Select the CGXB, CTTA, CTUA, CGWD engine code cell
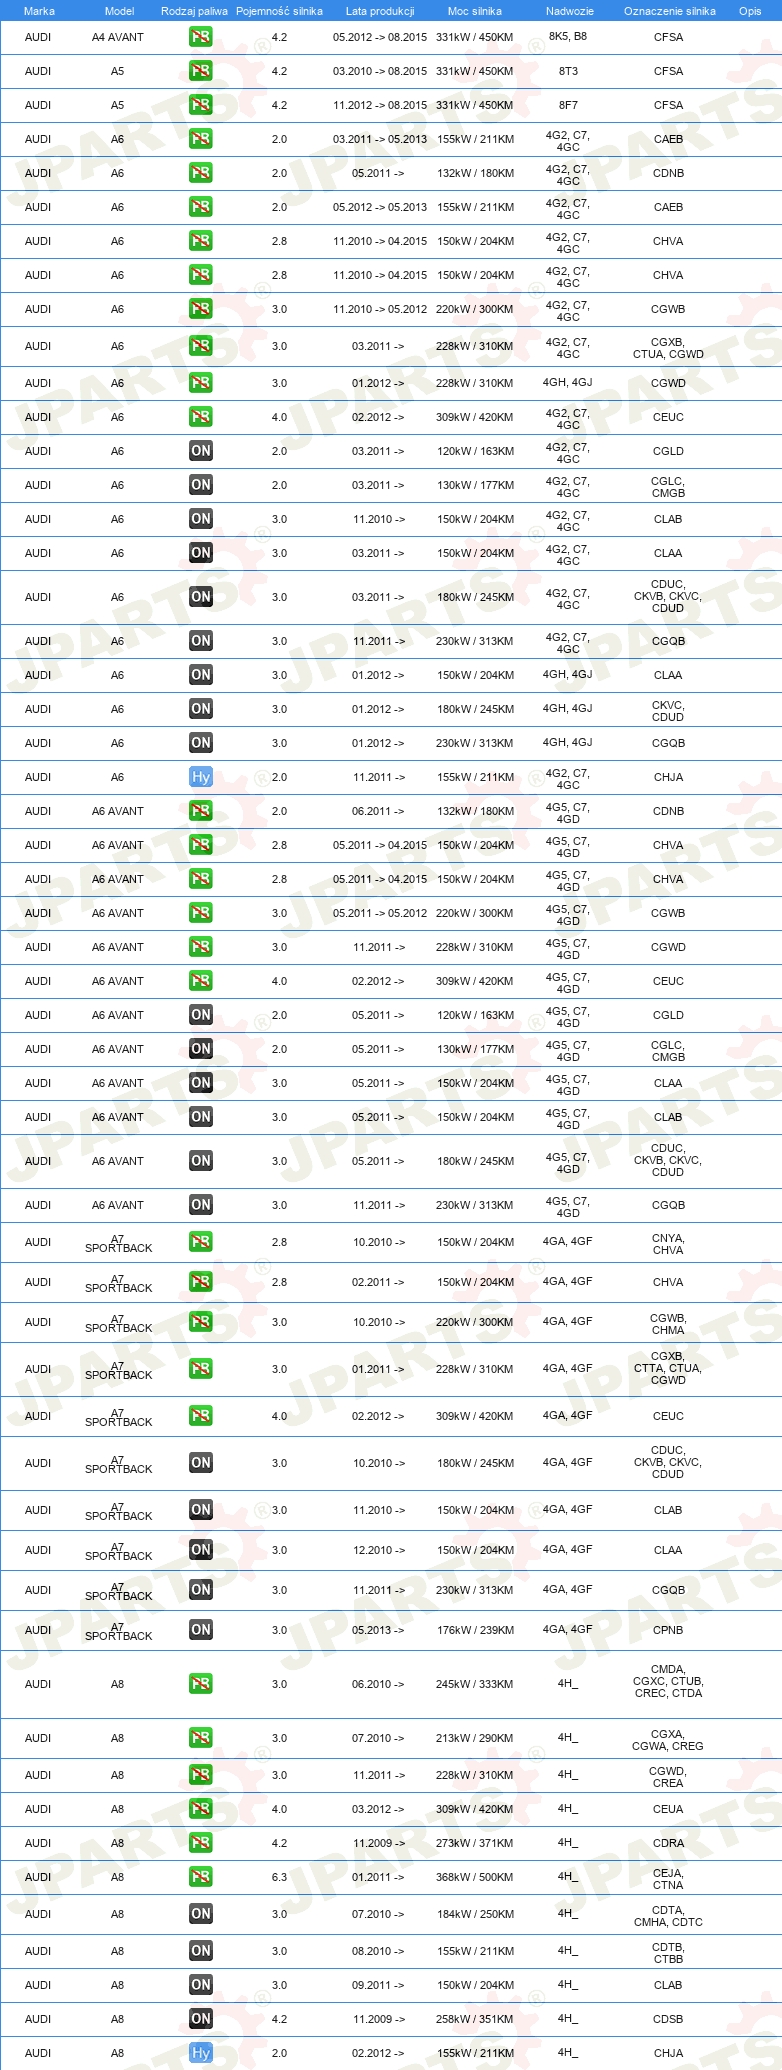This screenshot has width=782, height=2070. pyautogui.click(x=668, y=1368)
